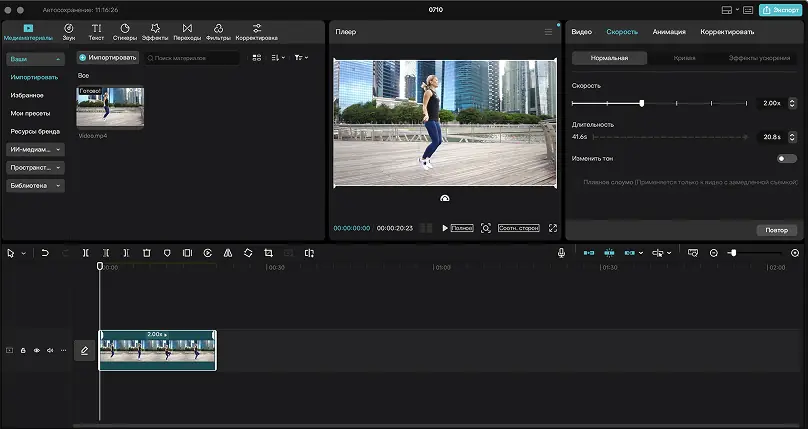Select the Video.mp4 thumbnail in media bin
808x429 pixels.
(x=110, y=107)
